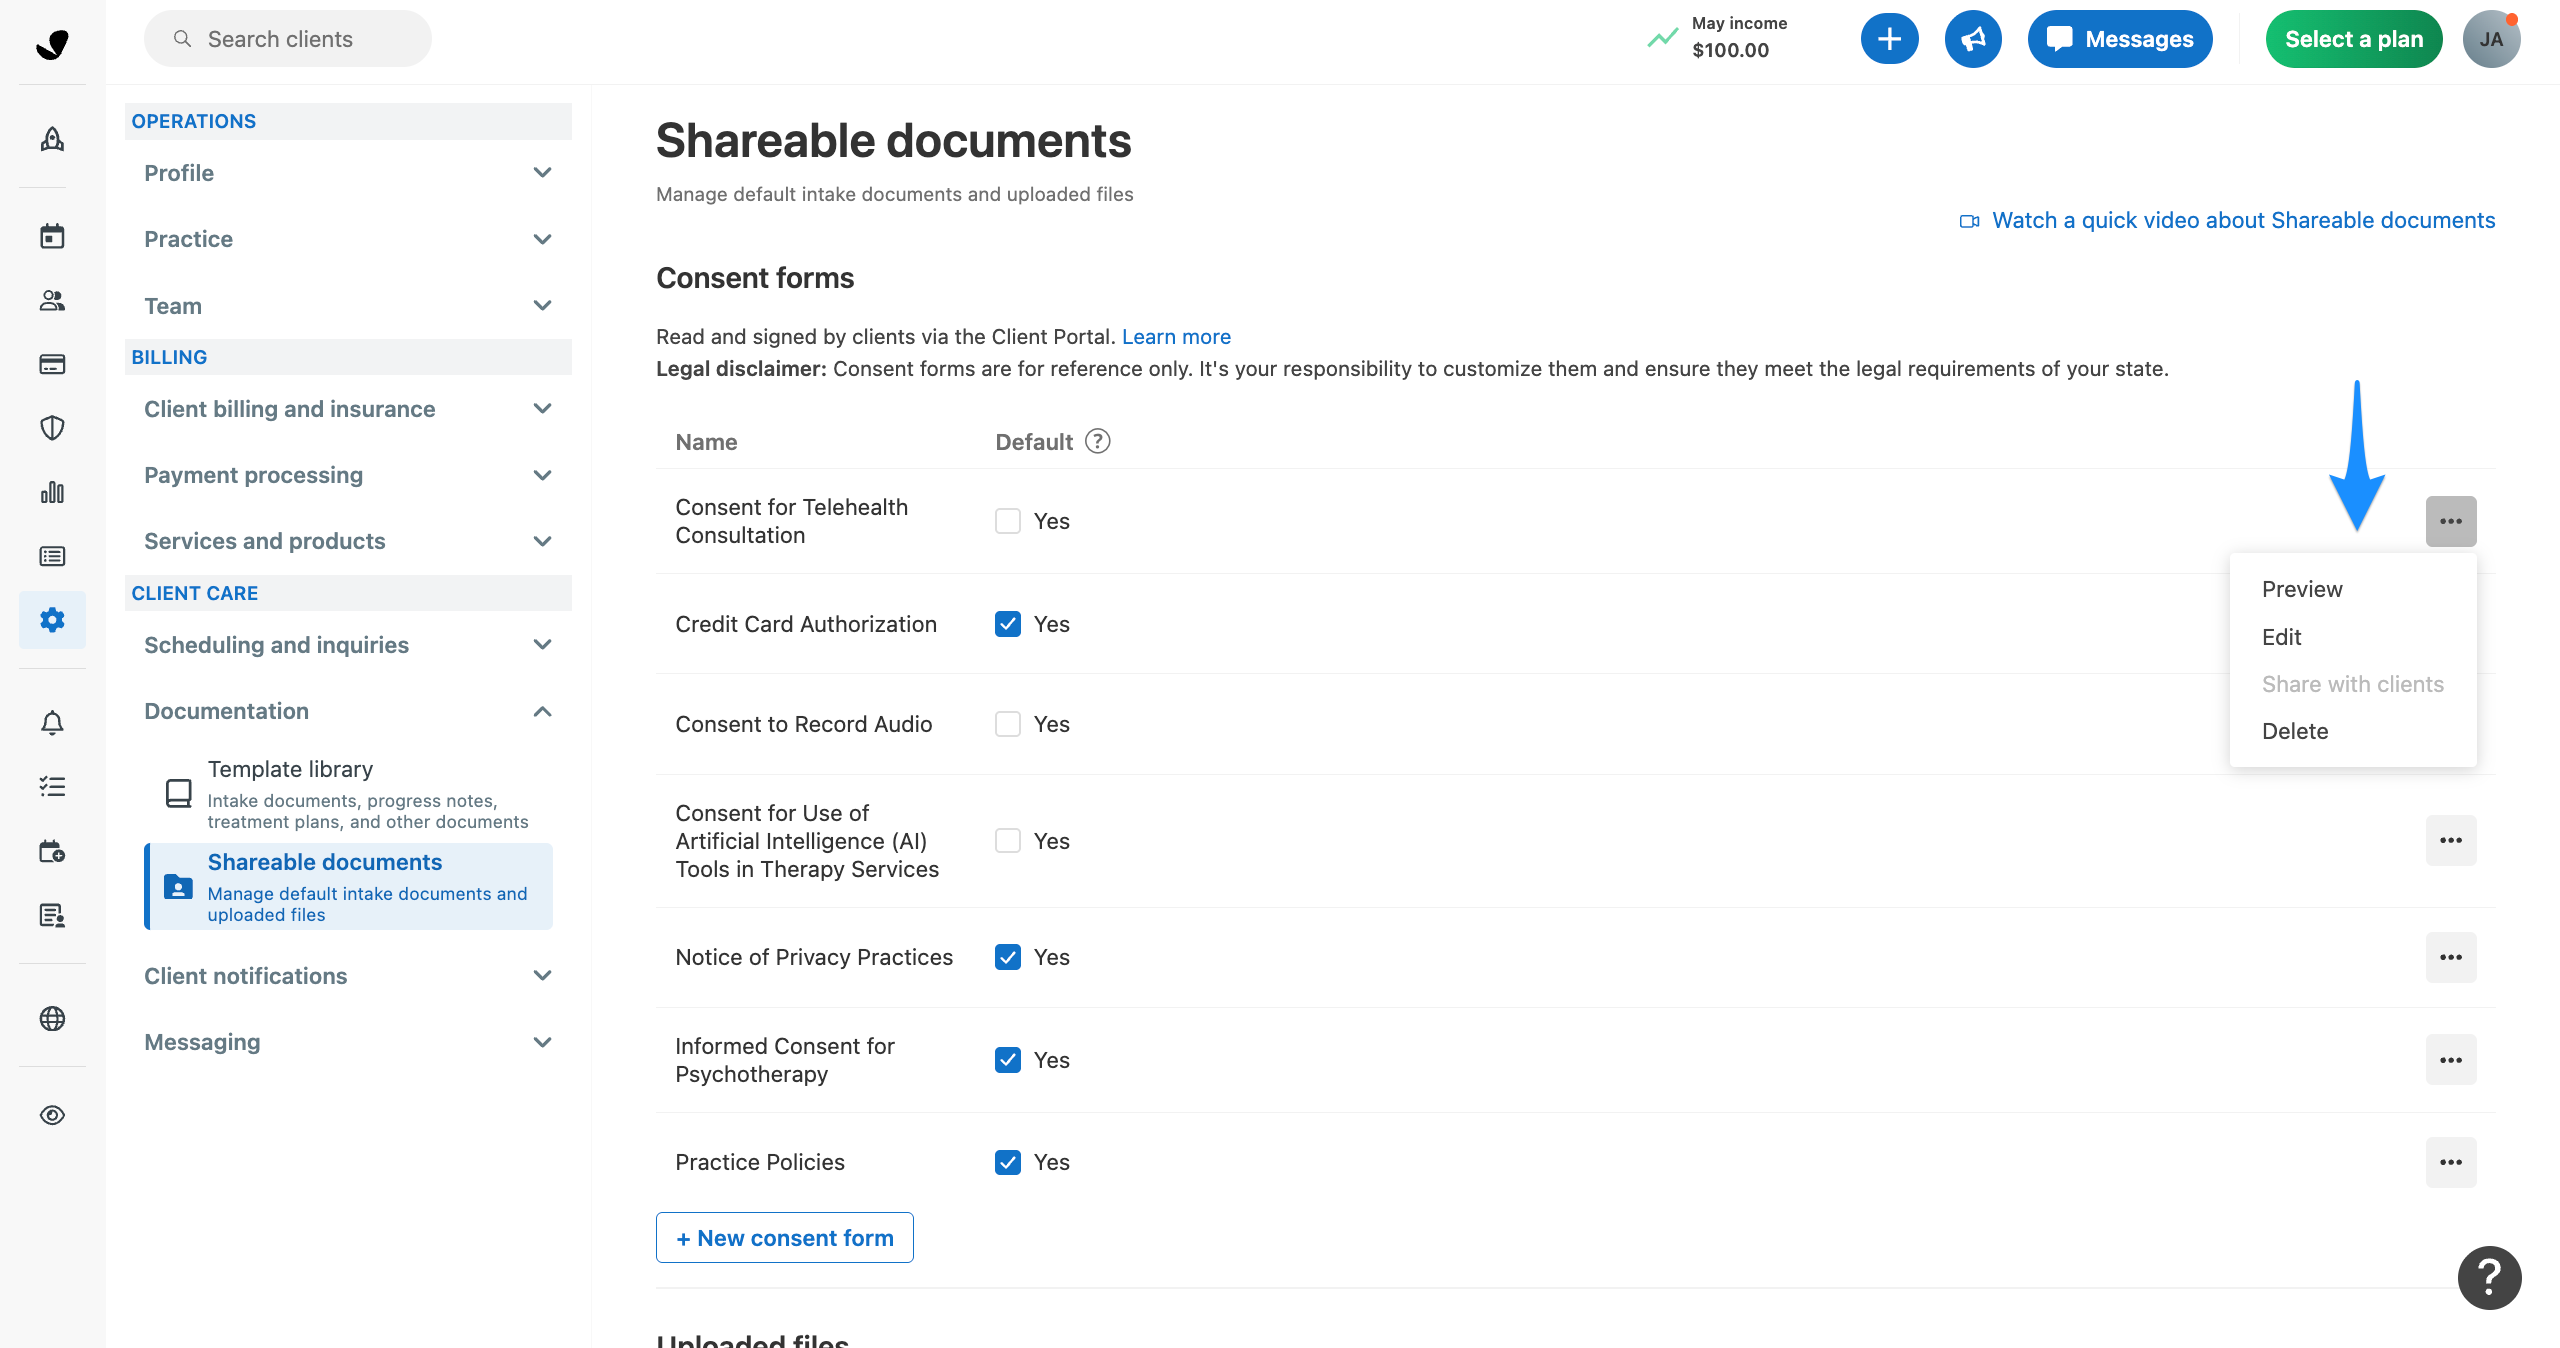Viewport: 2560px width, 1348px height.
Task: Open Shareable documents settings page
Action: (x=348, y=887)
